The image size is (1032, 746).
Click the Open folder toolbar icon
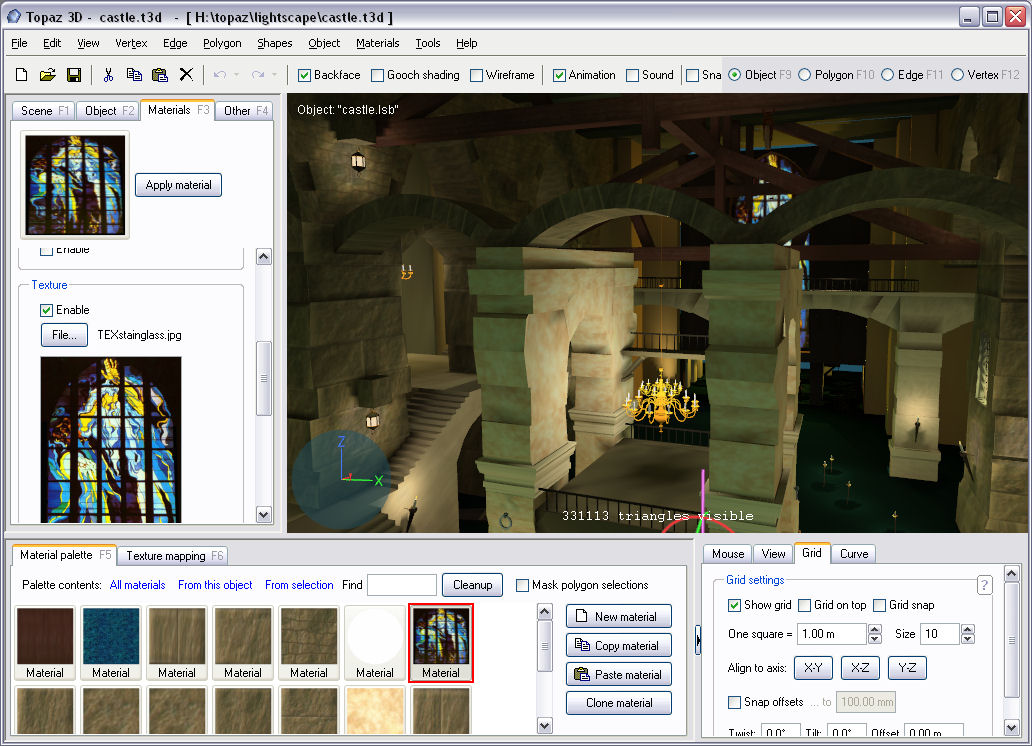coord(47,75)
